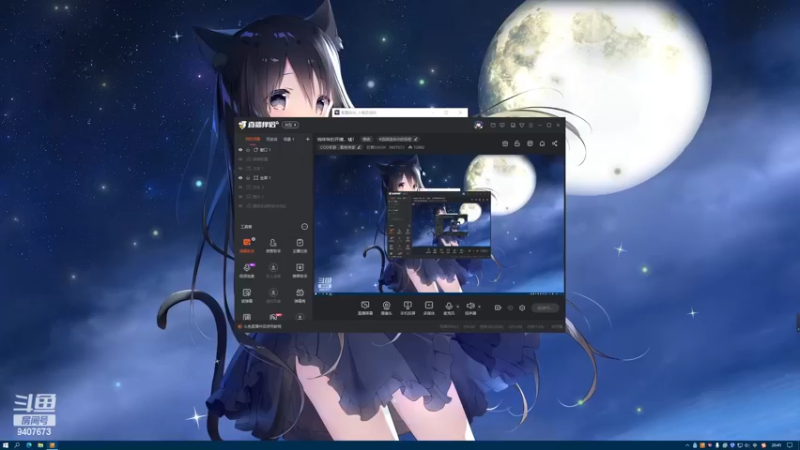Toggle eye icon of the last source row

coord(240,206)
